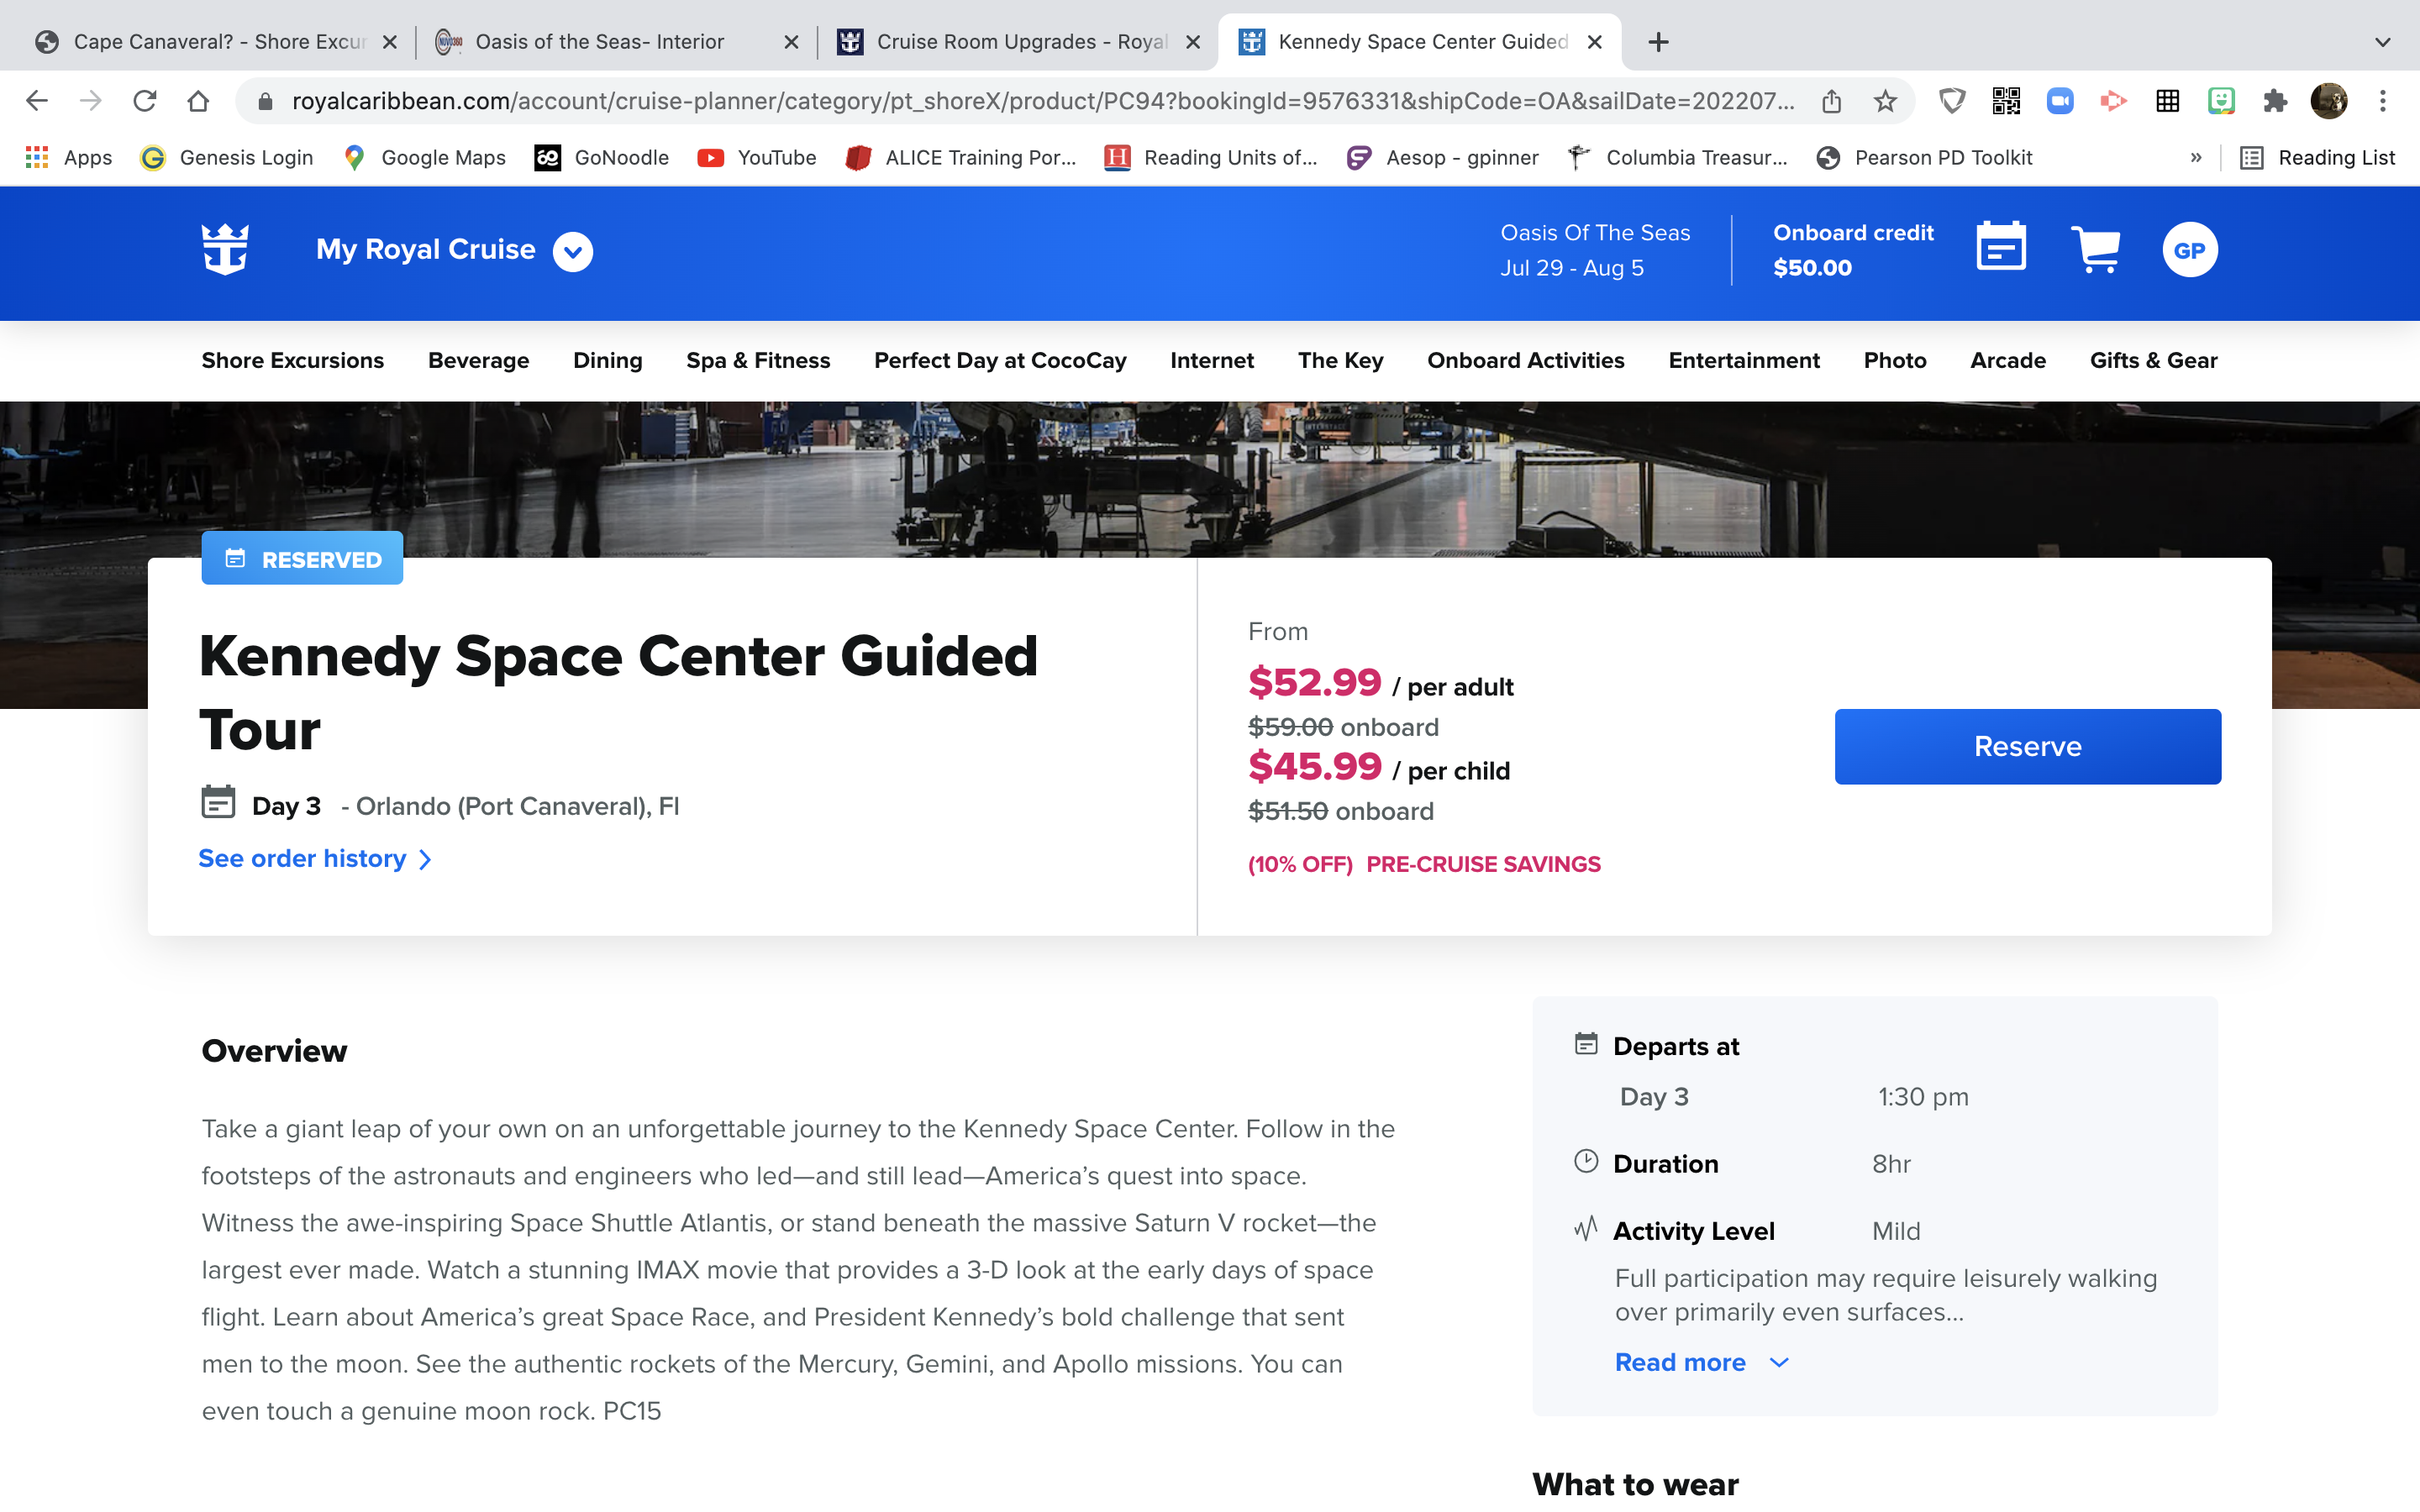Open Photo category
2420x1512 pixels.
click(1895, 360)
